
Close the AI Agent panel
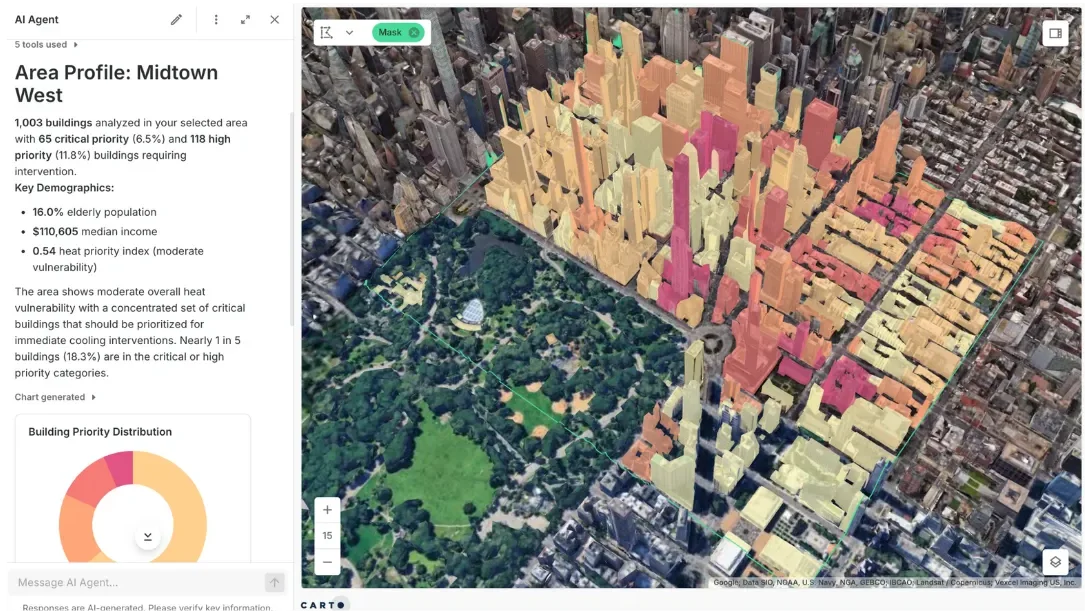(274, 19)
